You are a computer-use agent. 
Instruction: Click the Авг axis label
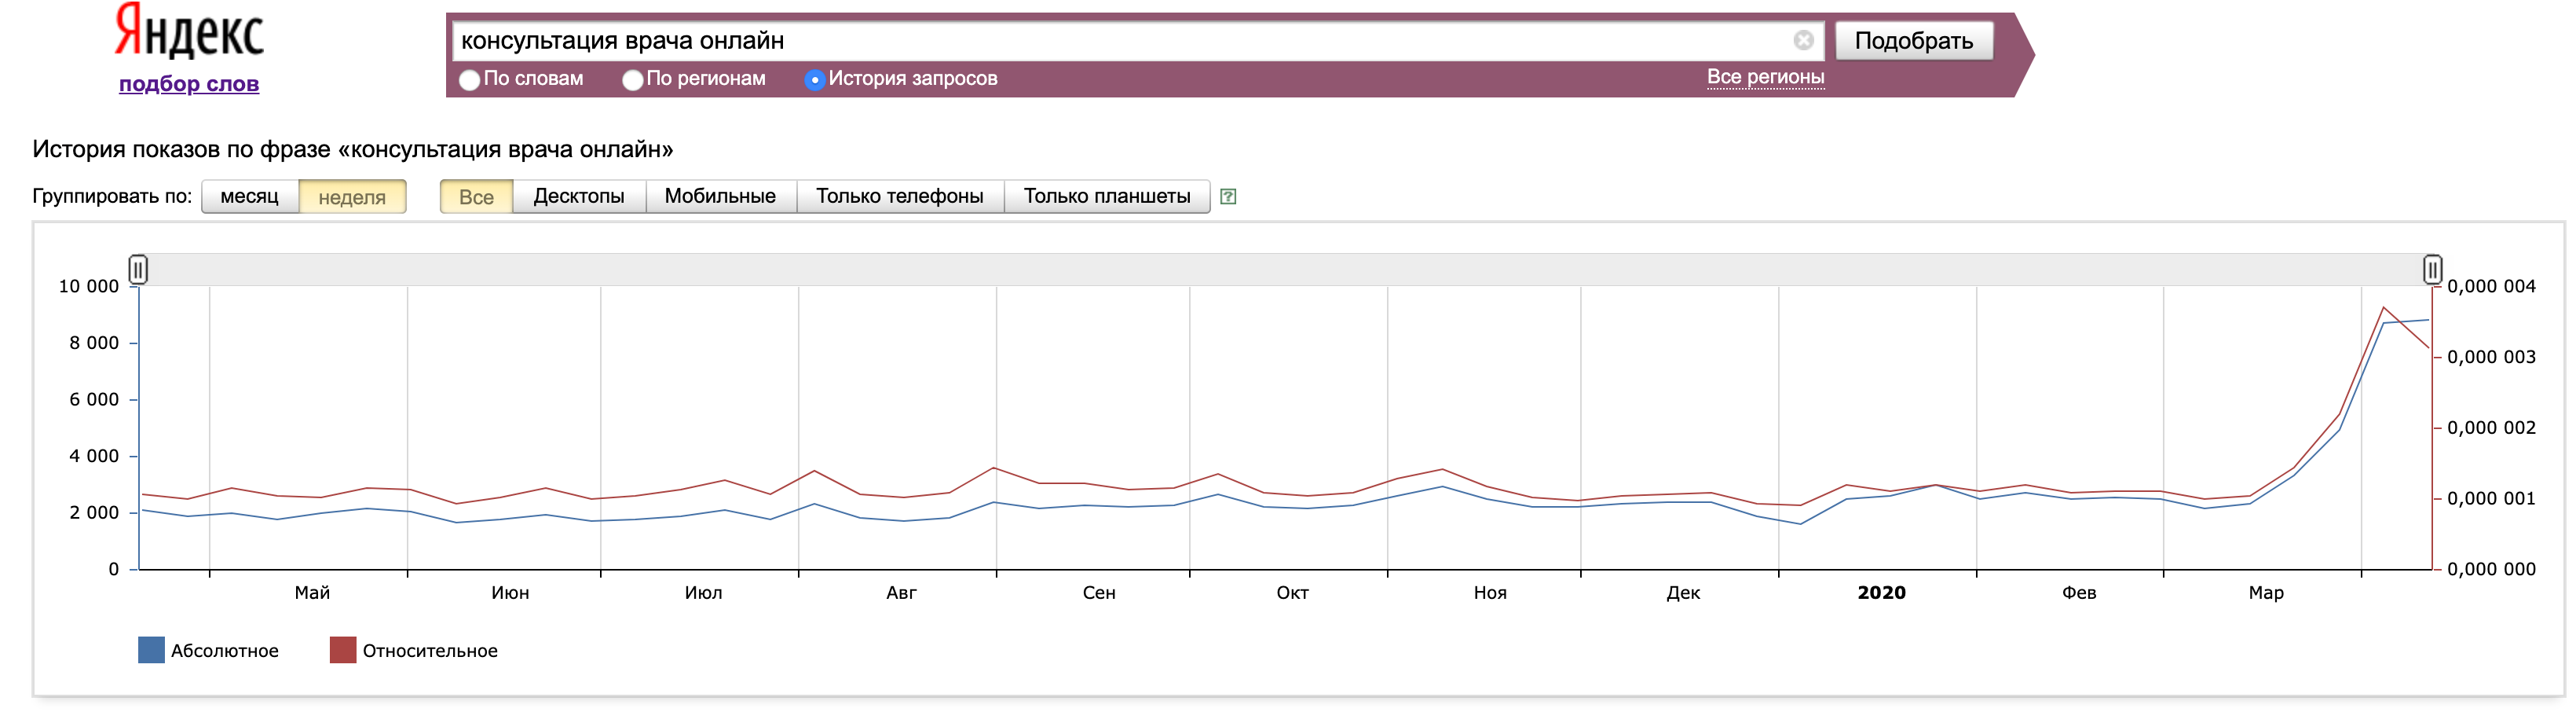coord(901,593)
